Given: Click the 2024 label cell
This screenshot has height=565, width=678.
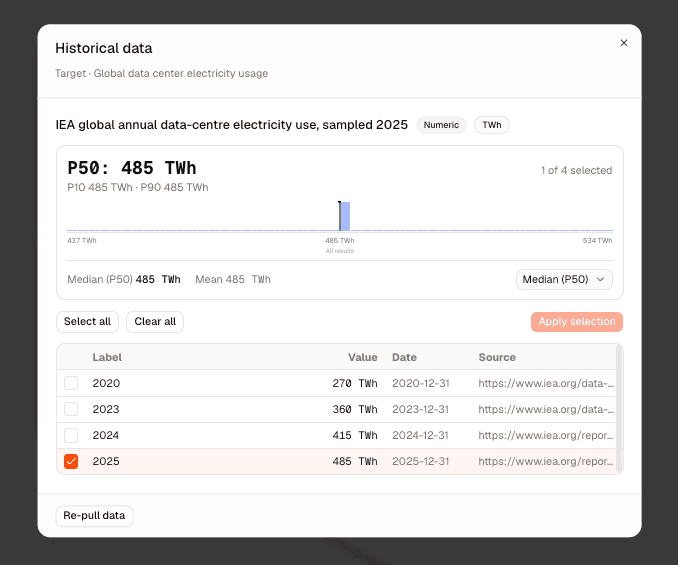Looking at the screenshot, I should (106, 435).
